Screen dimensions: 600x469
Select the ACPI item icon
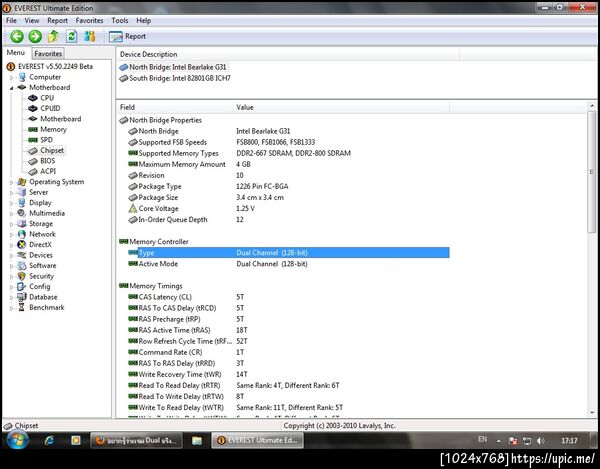[33, 171]
